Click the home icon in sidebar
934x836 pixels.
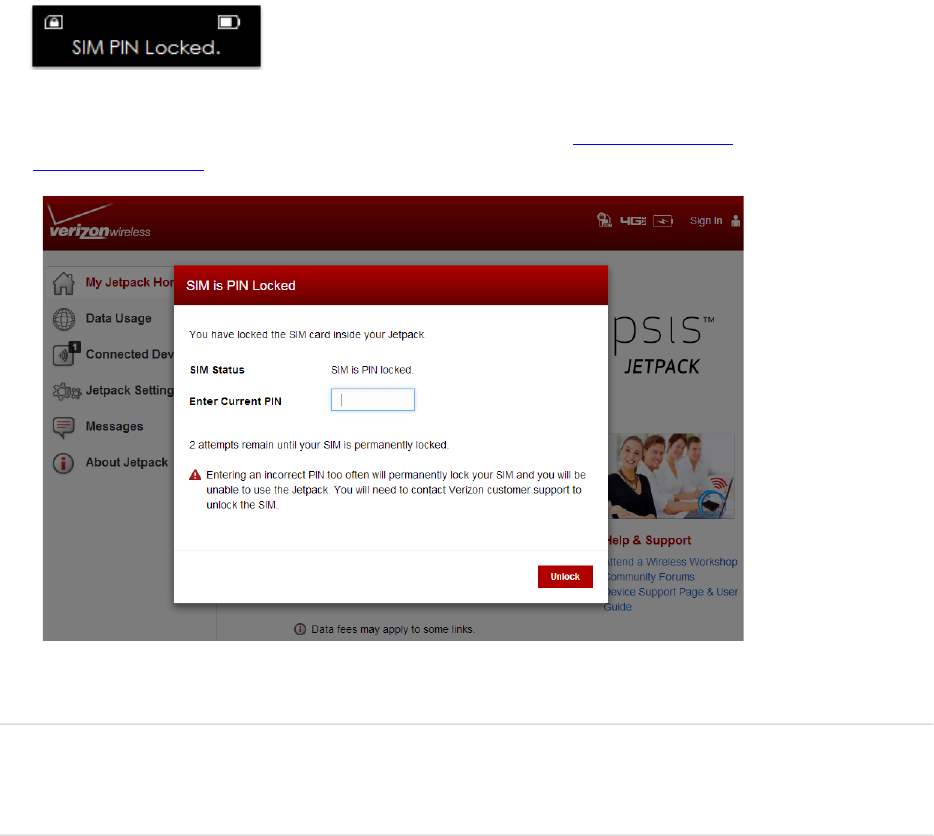coord(63,283)
